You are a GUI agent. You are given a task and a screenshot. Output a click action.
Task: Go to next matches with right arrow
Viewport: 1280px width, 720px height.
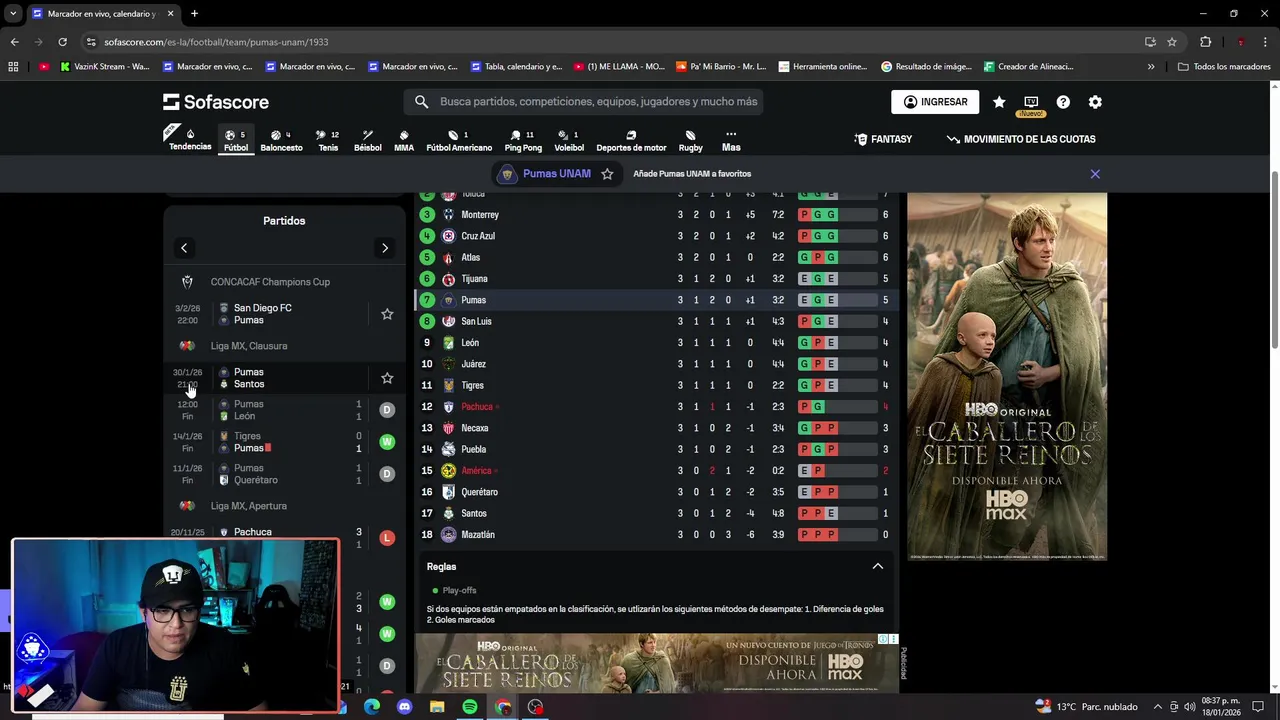pyautogui.click(x=385, y=248)
